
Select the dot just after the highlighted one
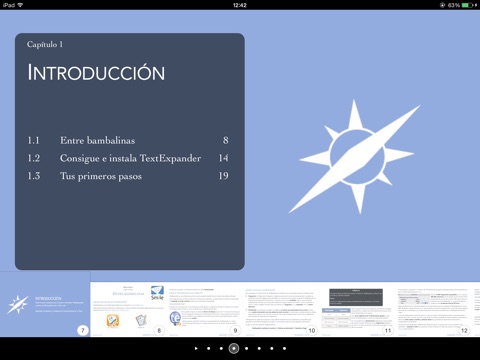tap(246, 348)
